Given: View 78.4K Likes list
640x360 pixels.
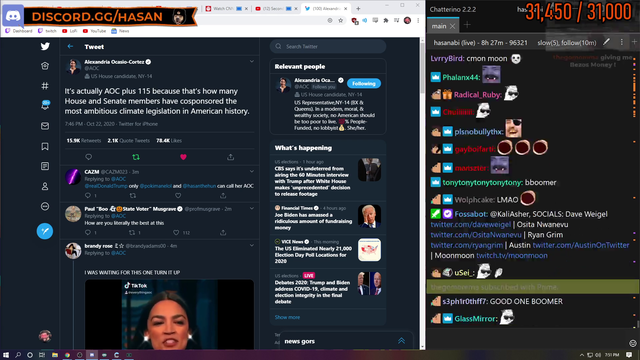Looking at the screenshot, I should click(x=169, y=140).
